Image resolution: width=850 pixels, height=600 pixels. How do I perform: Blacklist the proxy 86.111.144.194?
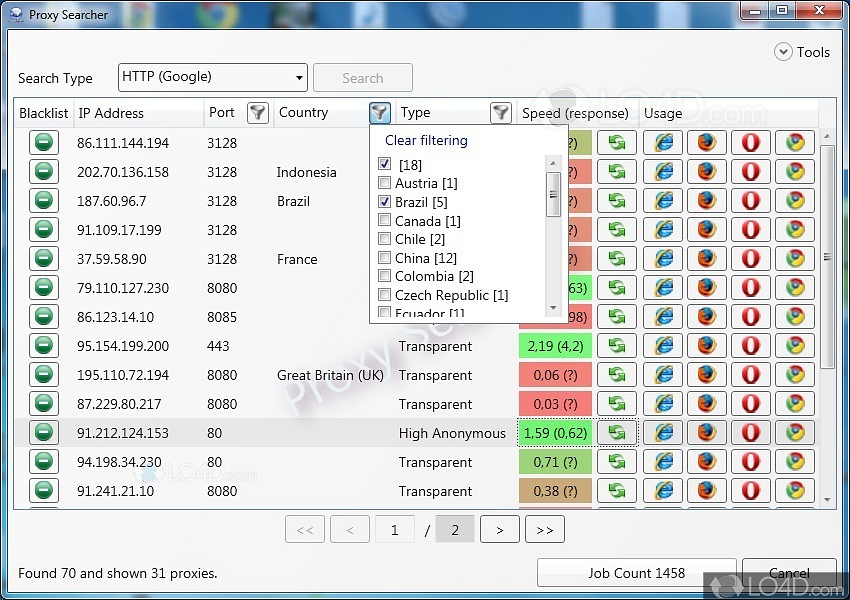pyautogui.click(x=43, y=143)
